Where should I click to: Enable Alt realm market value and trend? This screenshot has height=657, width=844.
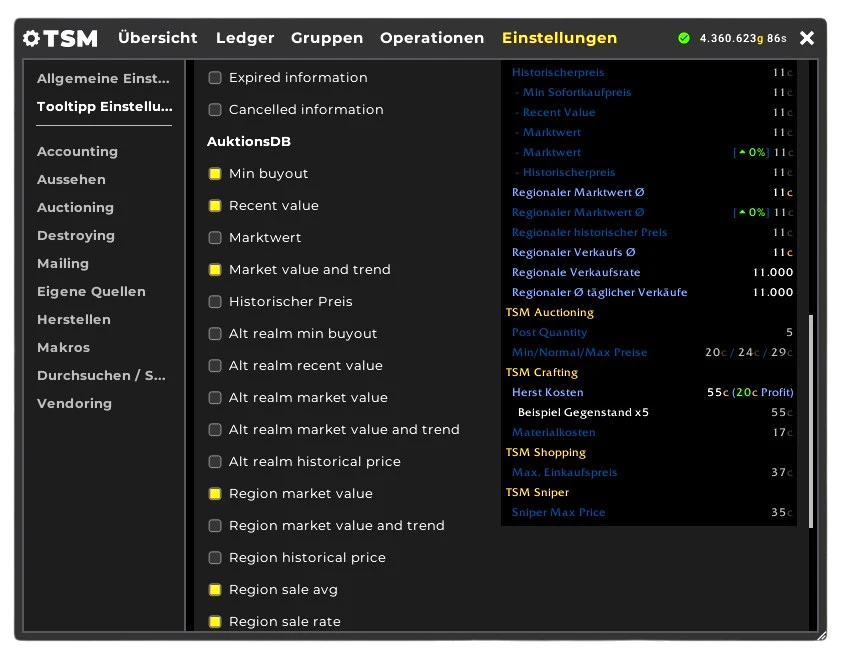click(x=215, y=430)
